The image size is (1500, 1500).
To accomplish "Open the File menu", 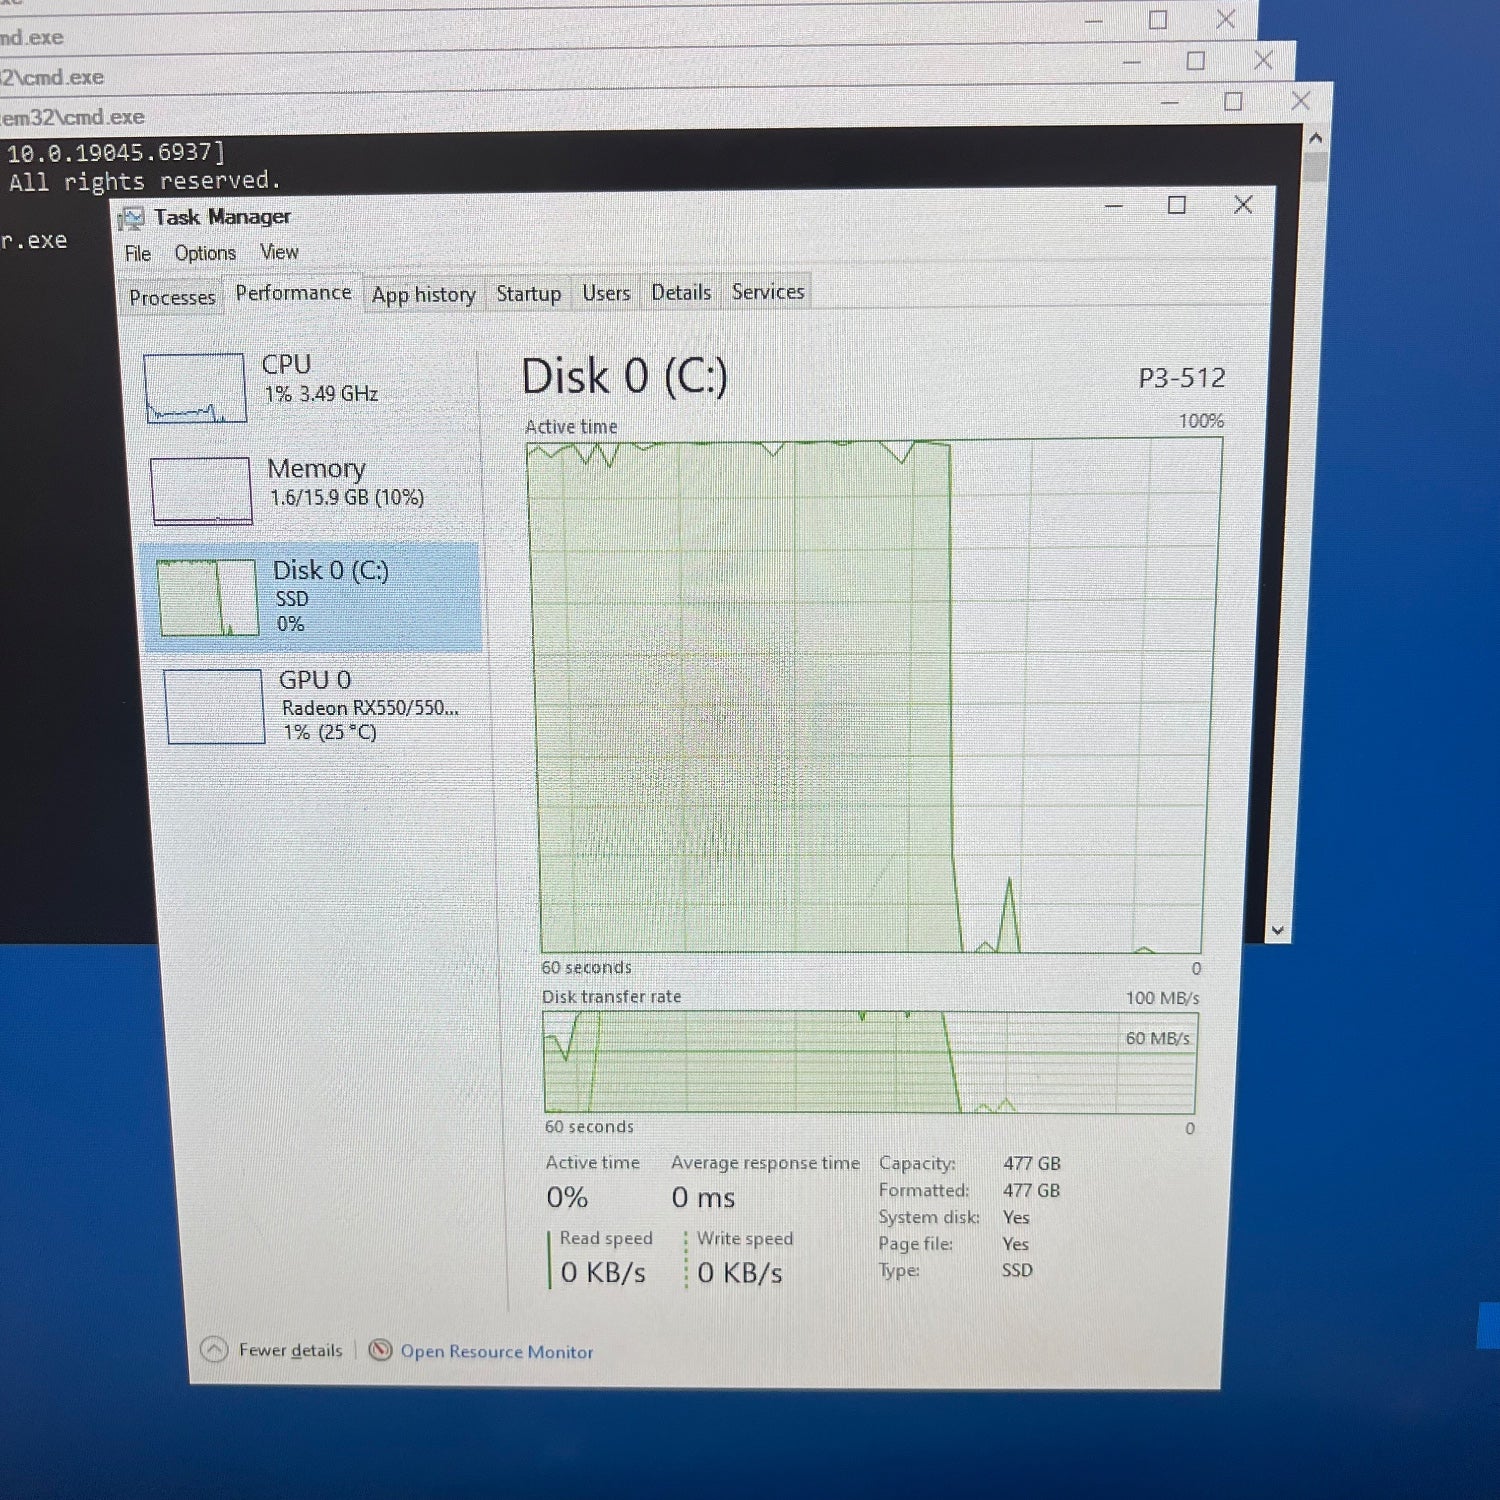I will pyautogui.click(x=137, y=254).
